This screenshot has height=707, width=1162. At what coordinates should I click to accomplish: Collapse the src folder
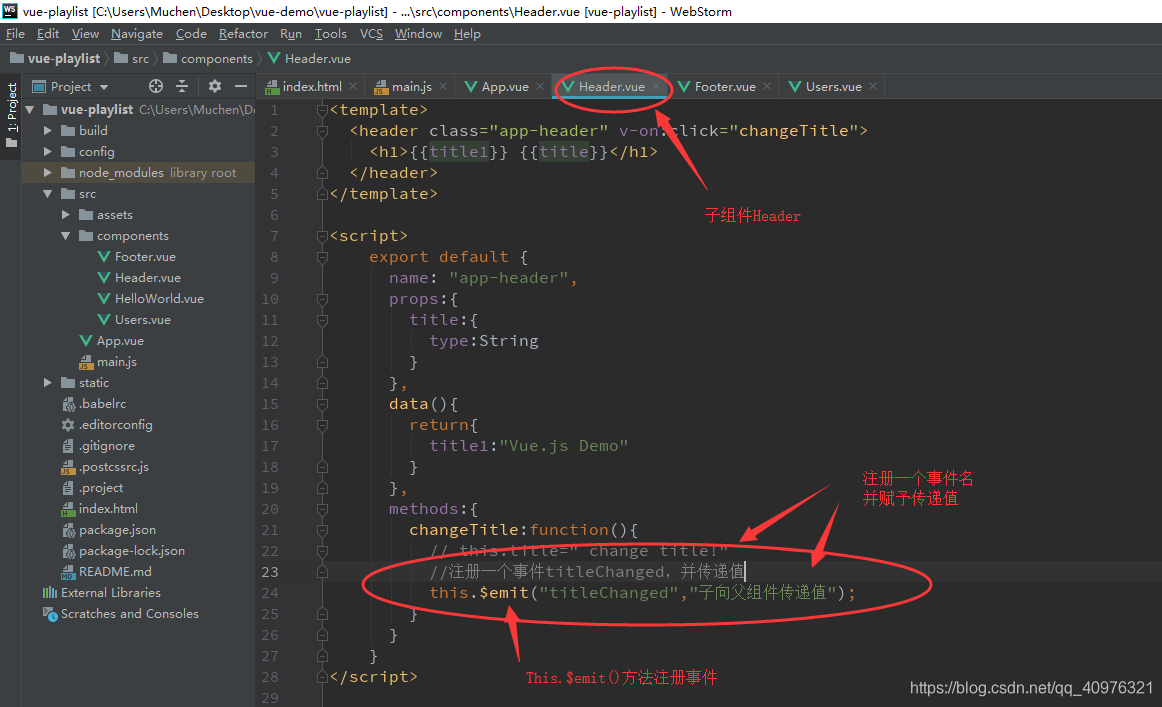(x=47, y=193)
